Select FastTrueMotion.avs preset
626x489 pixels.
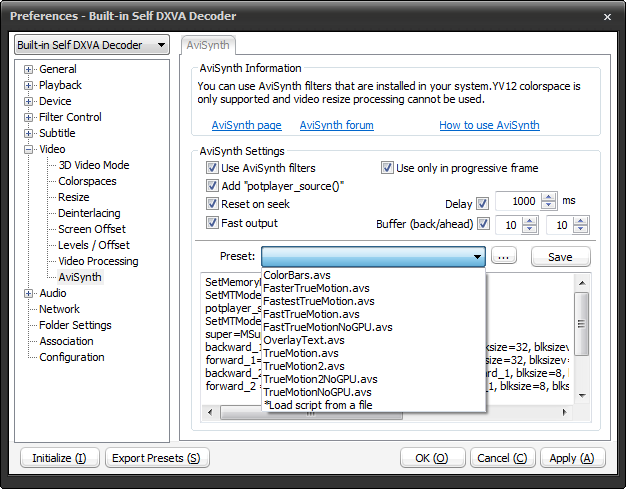(374, 314)
